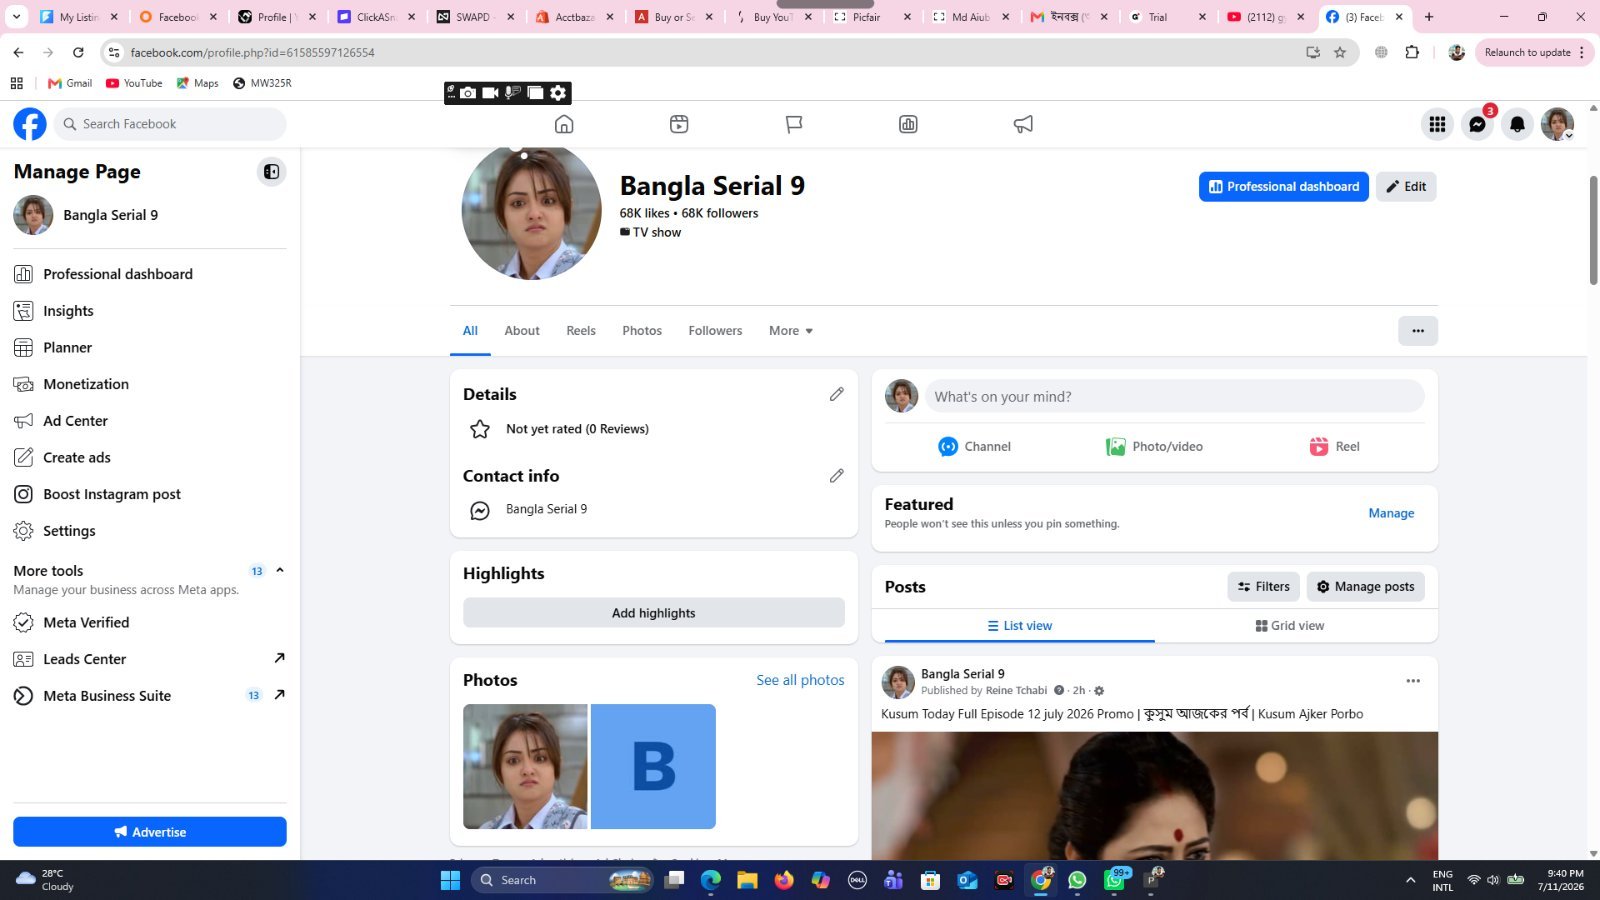Open account profile menu avatar
The width and height of the screenshot is (1600, 900).
[x=1557, y=124]
